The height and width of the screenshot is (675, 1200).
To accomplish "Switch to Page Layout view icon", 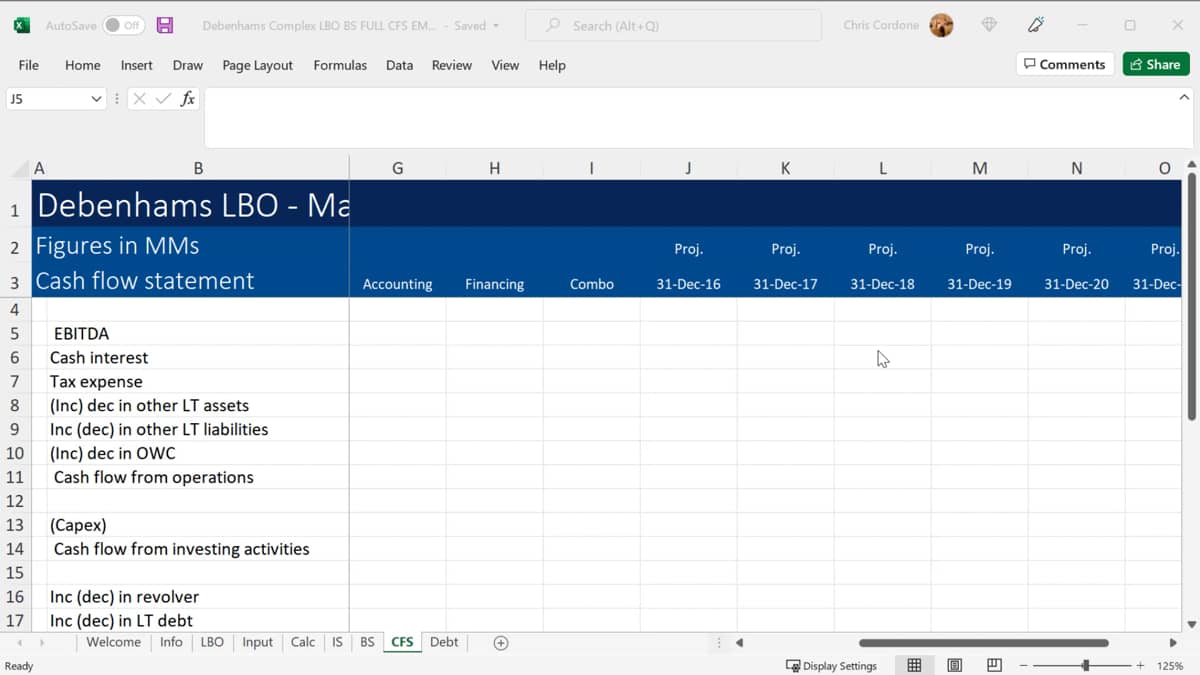I will pyautogui.click(x=954, y=665).
